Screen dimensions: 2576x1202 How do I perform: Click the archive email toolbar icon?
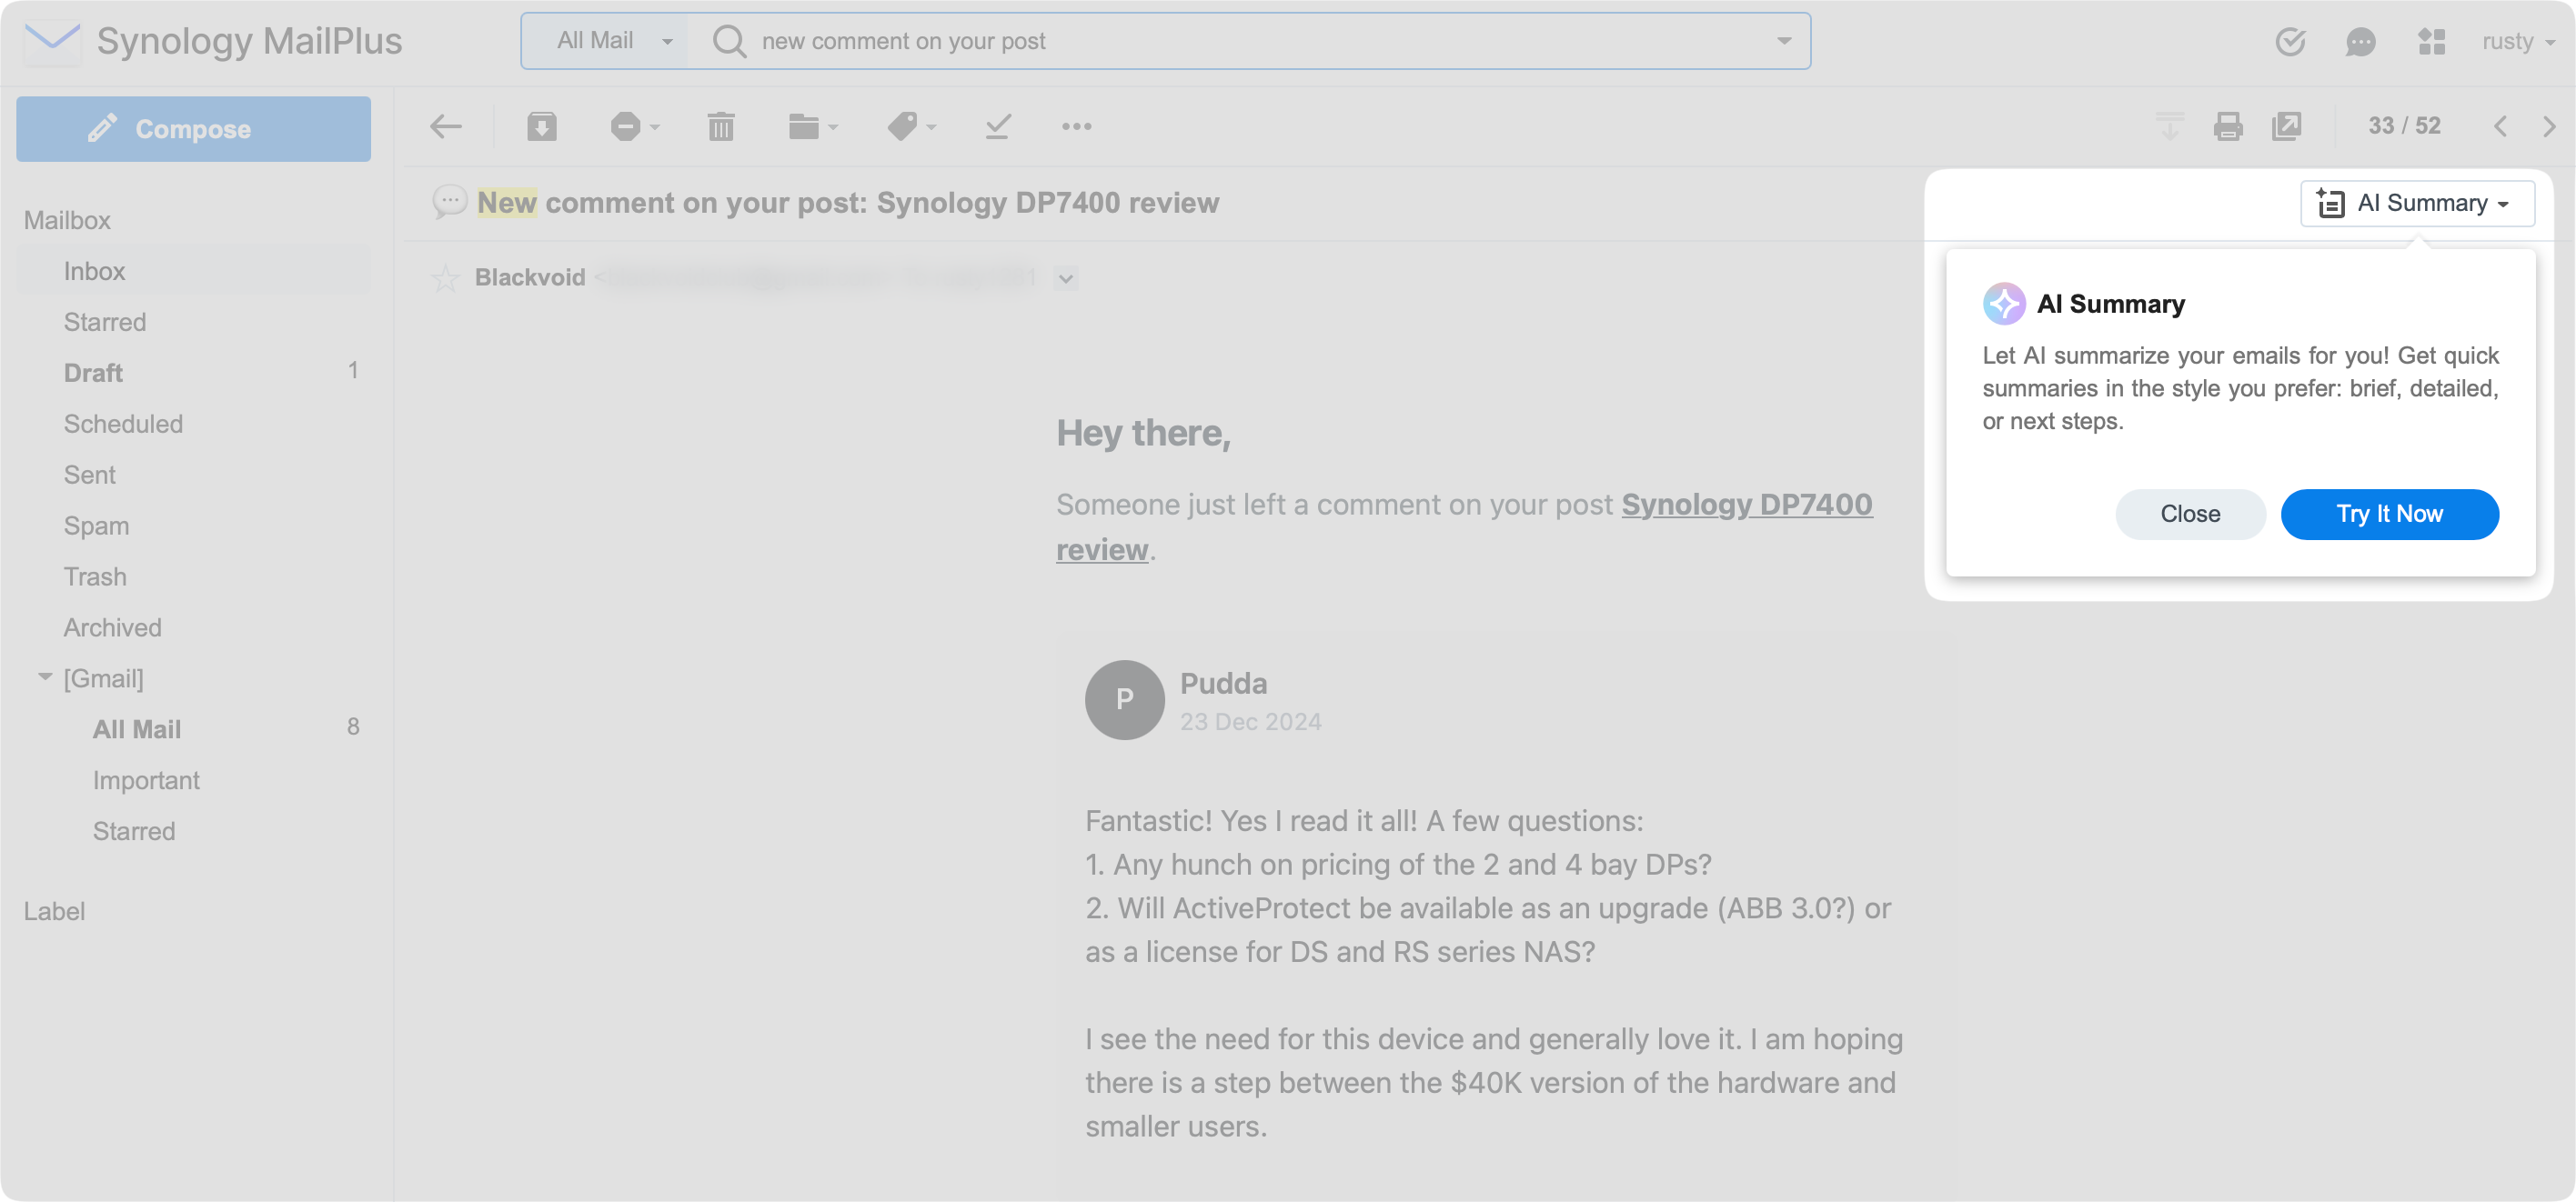click(x=541, y=126)
